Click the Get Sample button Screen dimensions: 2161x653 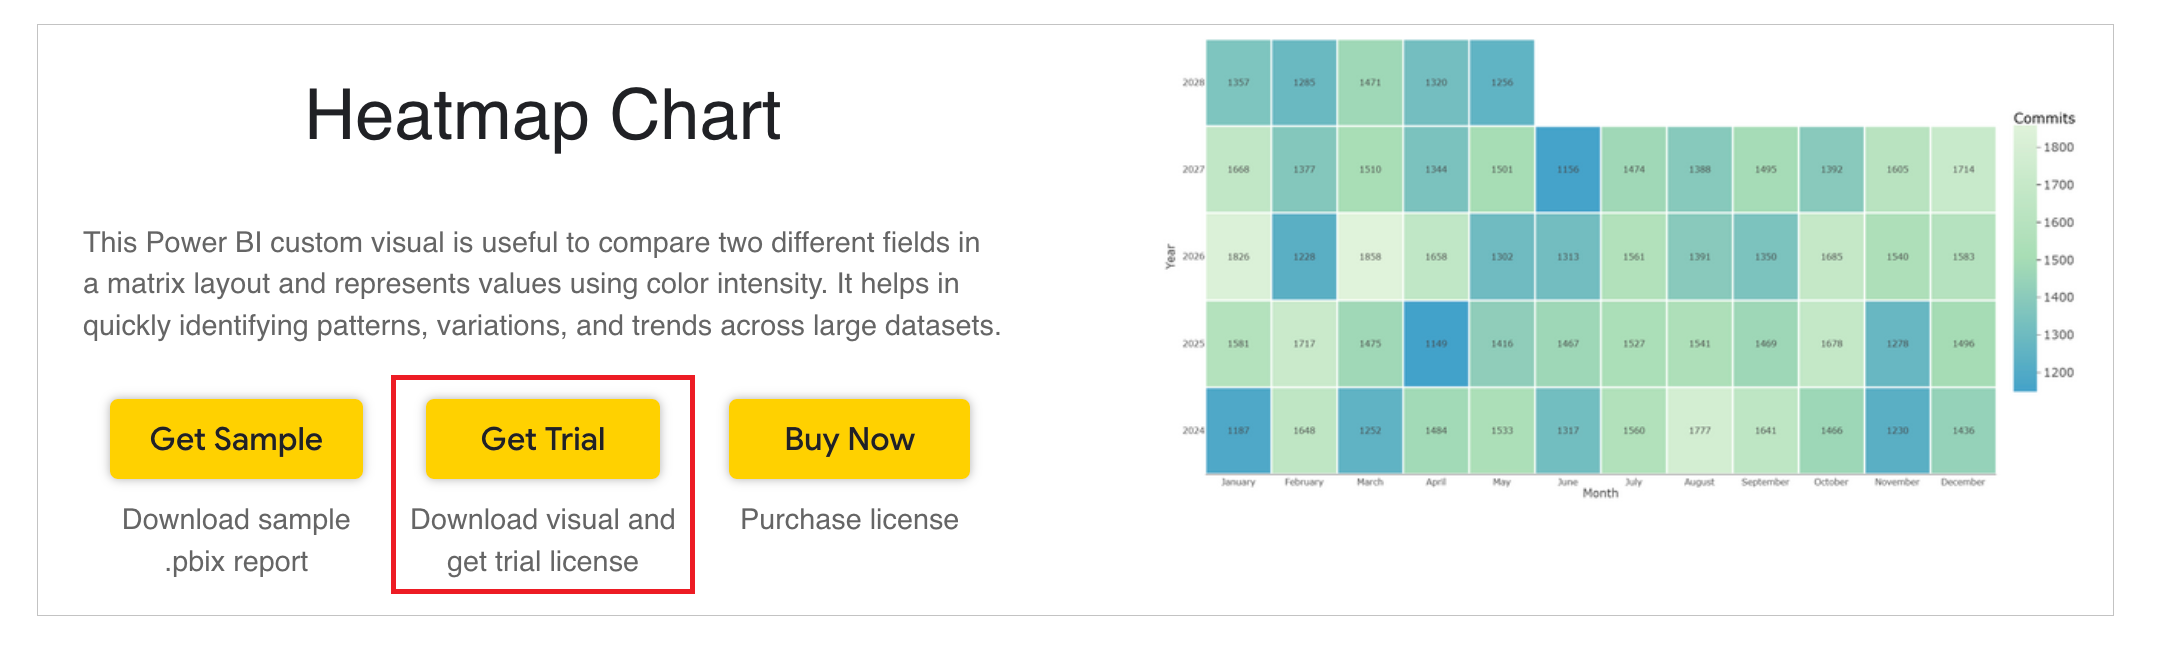[x=236, y=439]
